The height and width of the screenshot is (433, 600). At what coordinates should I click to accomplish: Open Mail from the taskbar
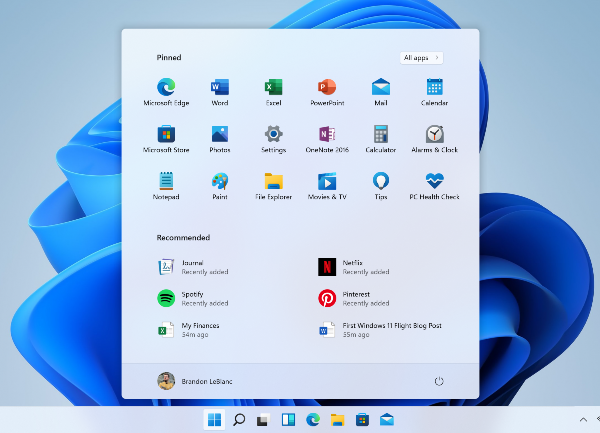click(387, 420)
